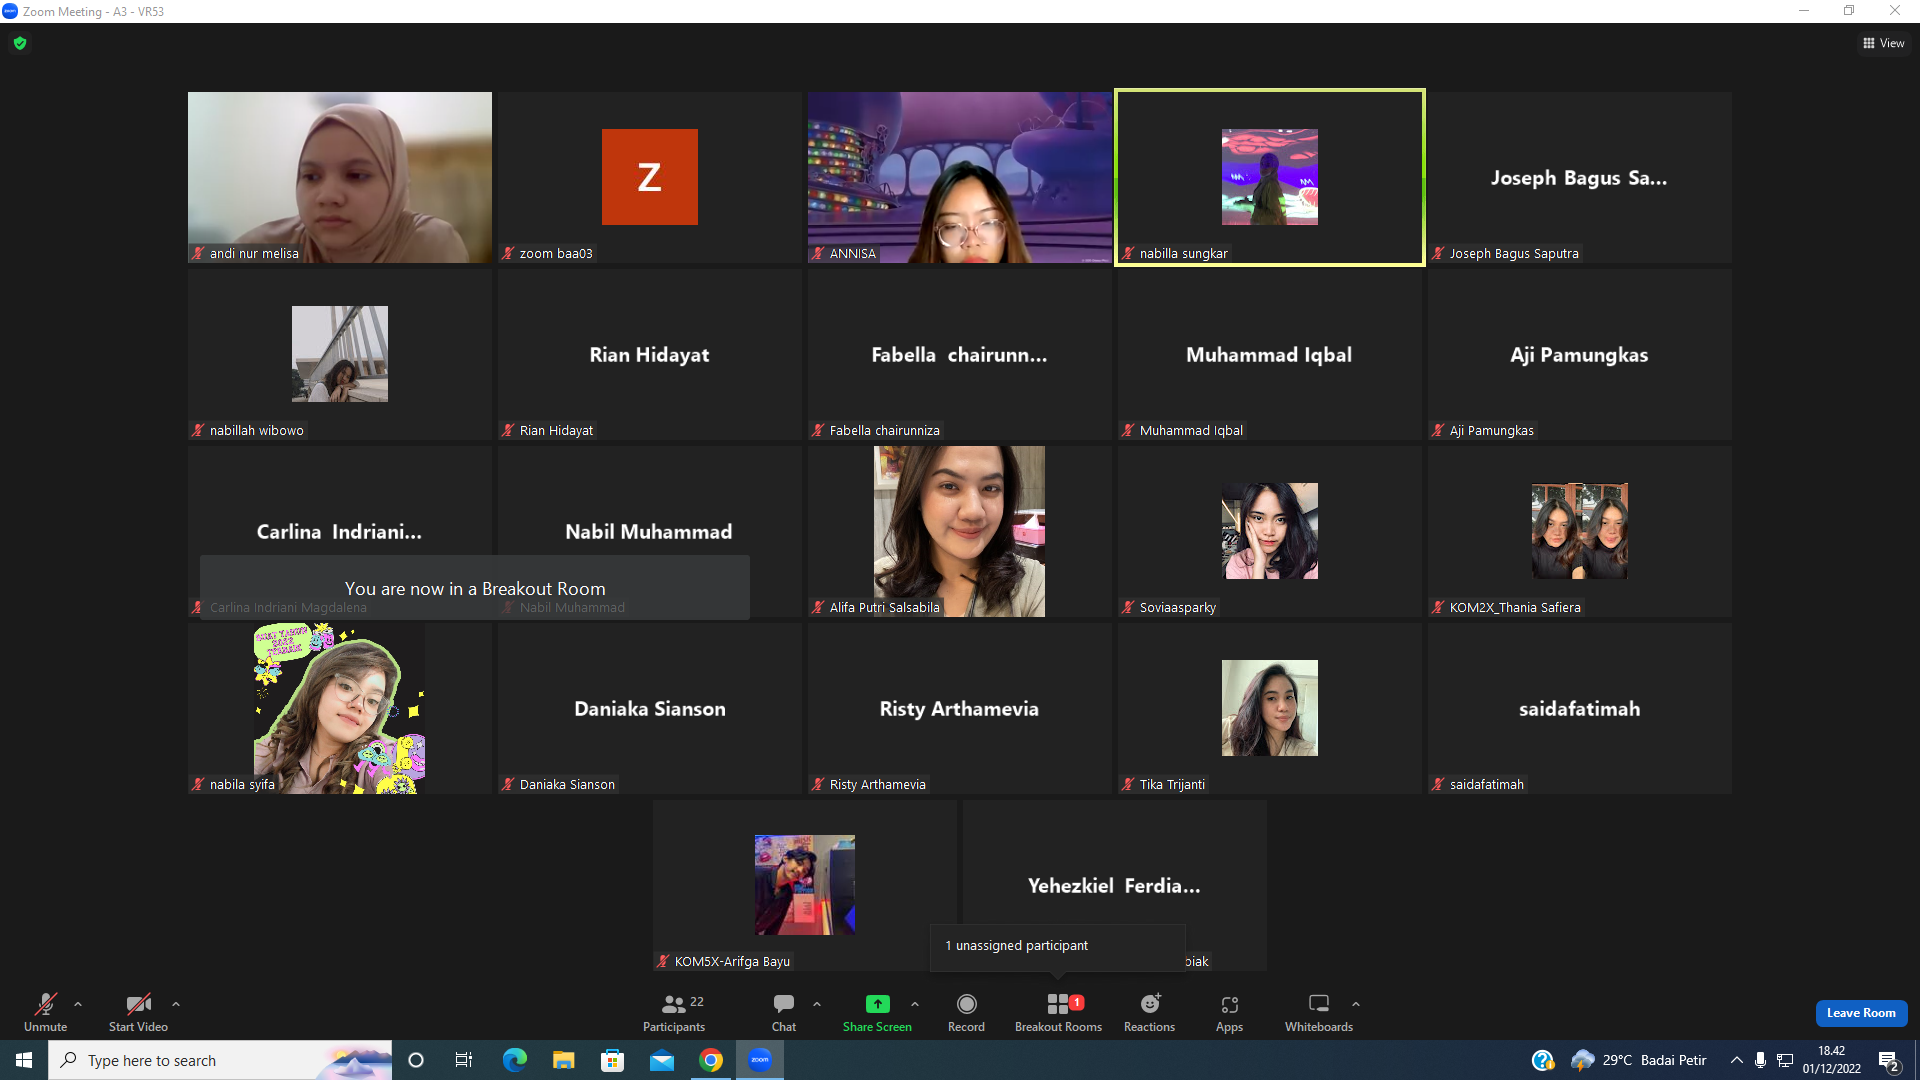The width and height of the screenshot is (1920, 1080).
Task: Leave the breakout room
Action: coord(1861,1013)
